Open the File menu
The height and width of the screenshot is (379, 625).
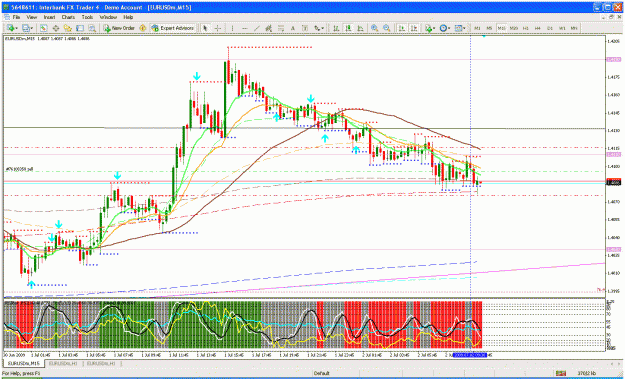point(16,17)
